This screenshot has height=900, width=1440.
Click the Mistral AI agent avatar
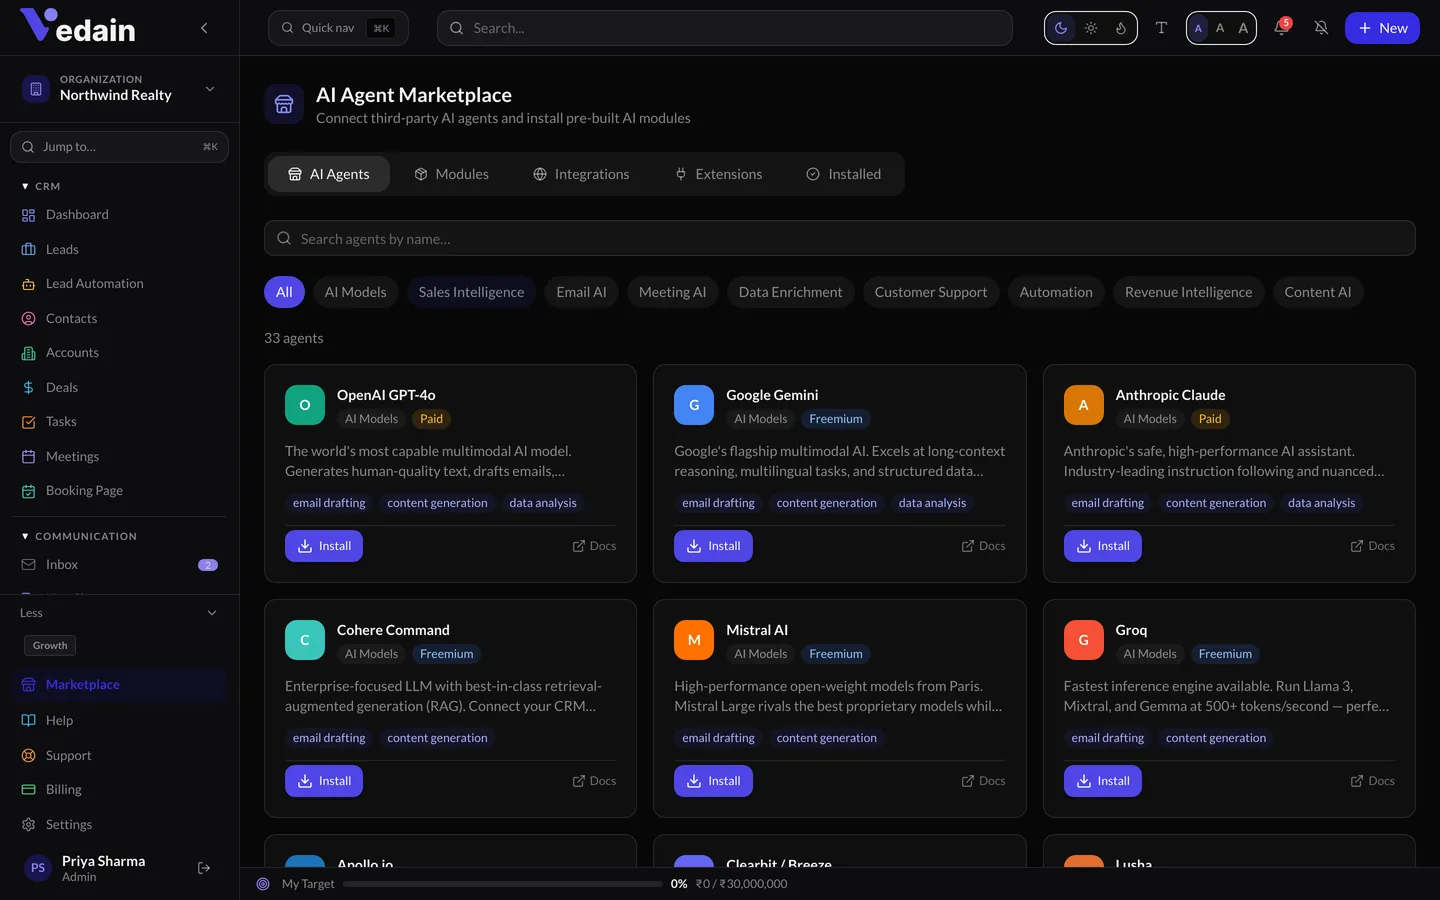tap(694, 640)
